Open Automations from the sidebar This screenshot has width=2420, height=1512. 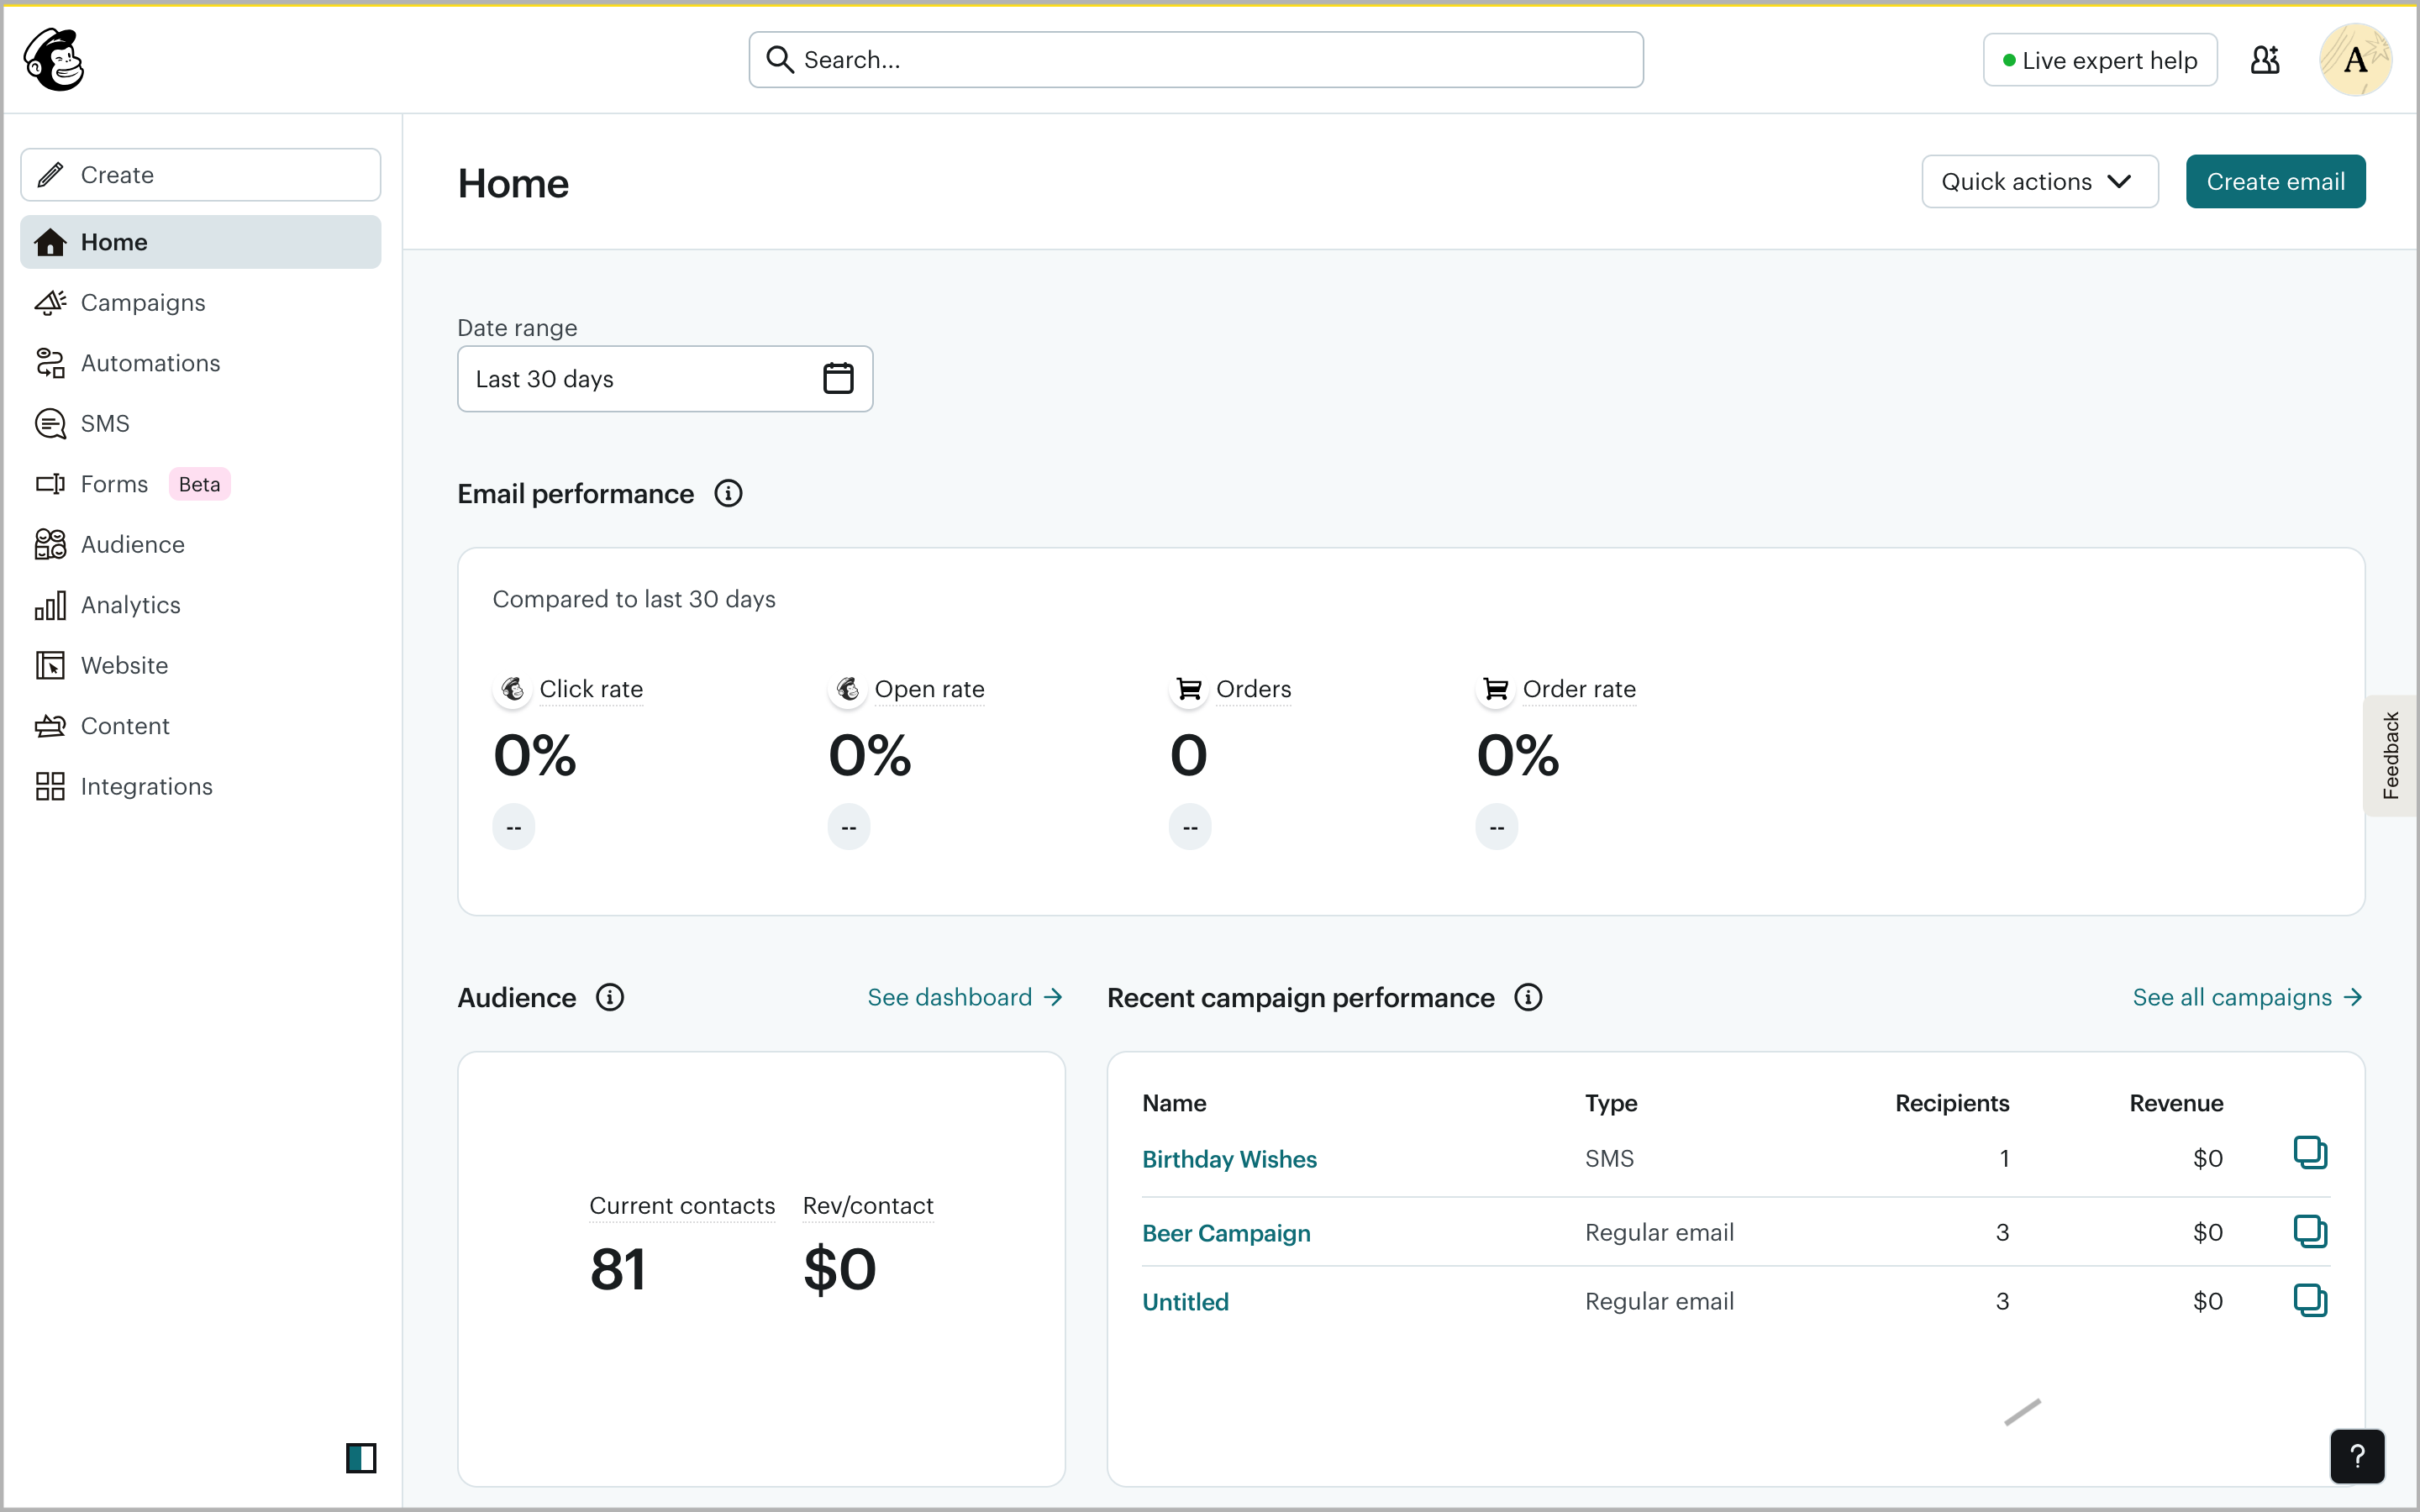click(150, 363)
